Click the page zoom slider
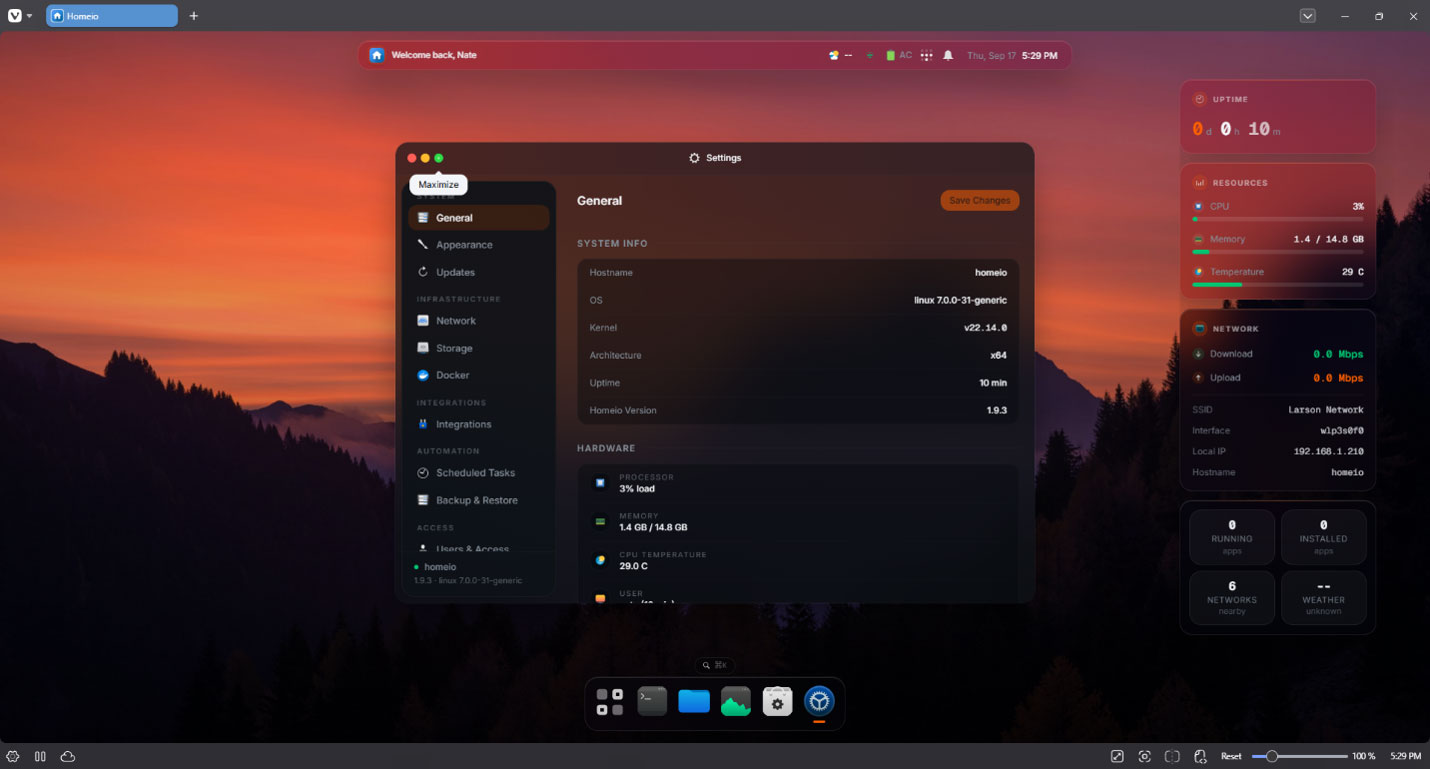 [x=1300, y=756]
